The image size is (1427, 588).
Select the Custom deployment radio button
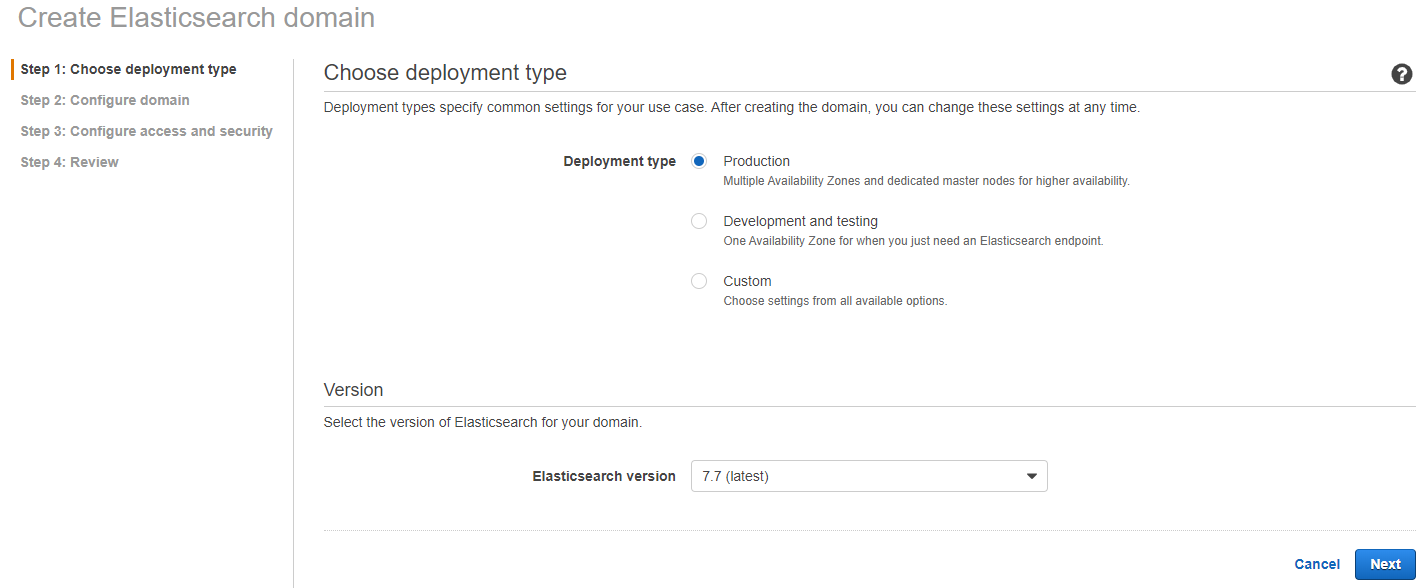699,281
